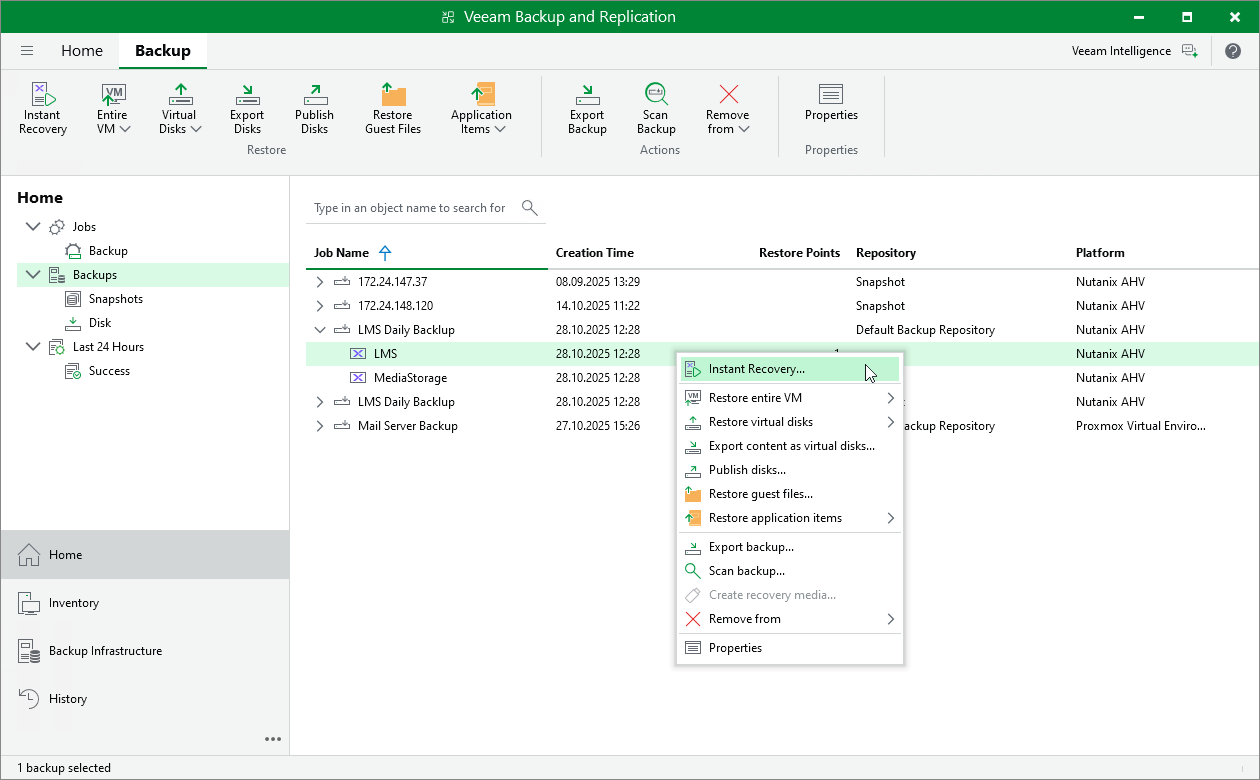
Task: Choose Scan backup in context menu
Action: [789, 571]
